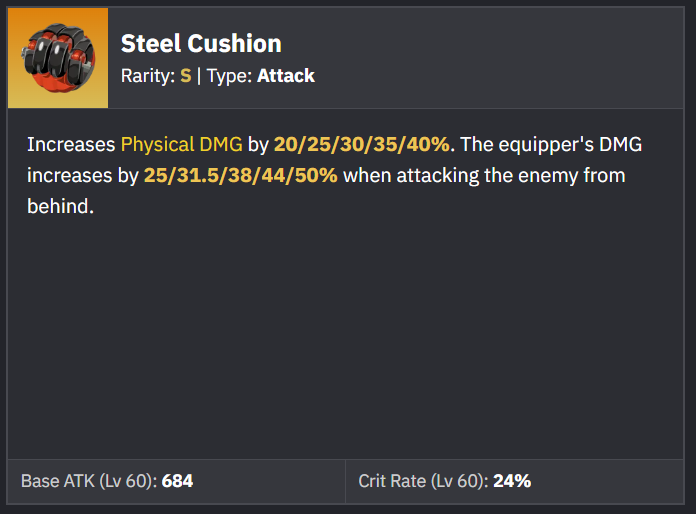
Task: Click the word by before the 20/25/30/35/40% values
Action: 258,145
